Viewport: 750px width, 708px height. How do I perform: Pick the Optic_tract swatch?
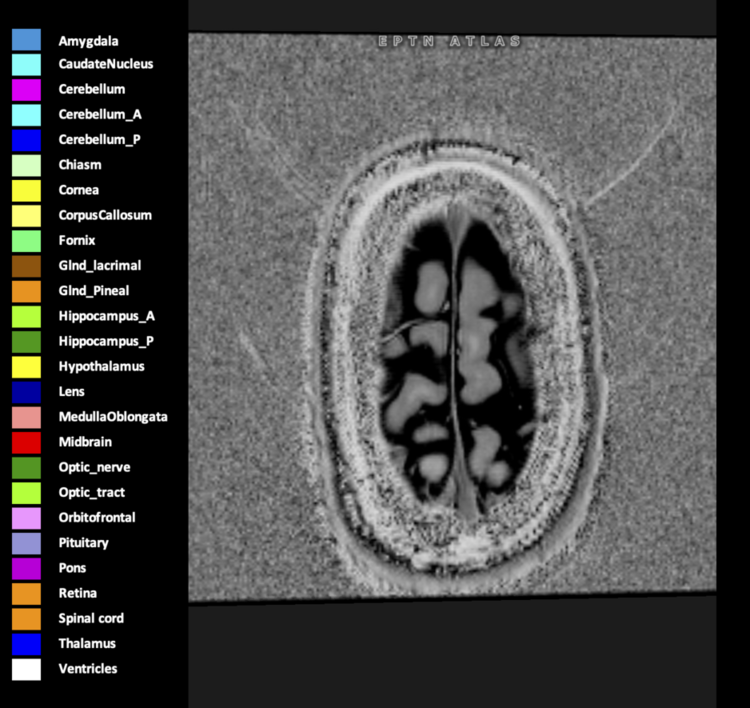click(26, 493)
